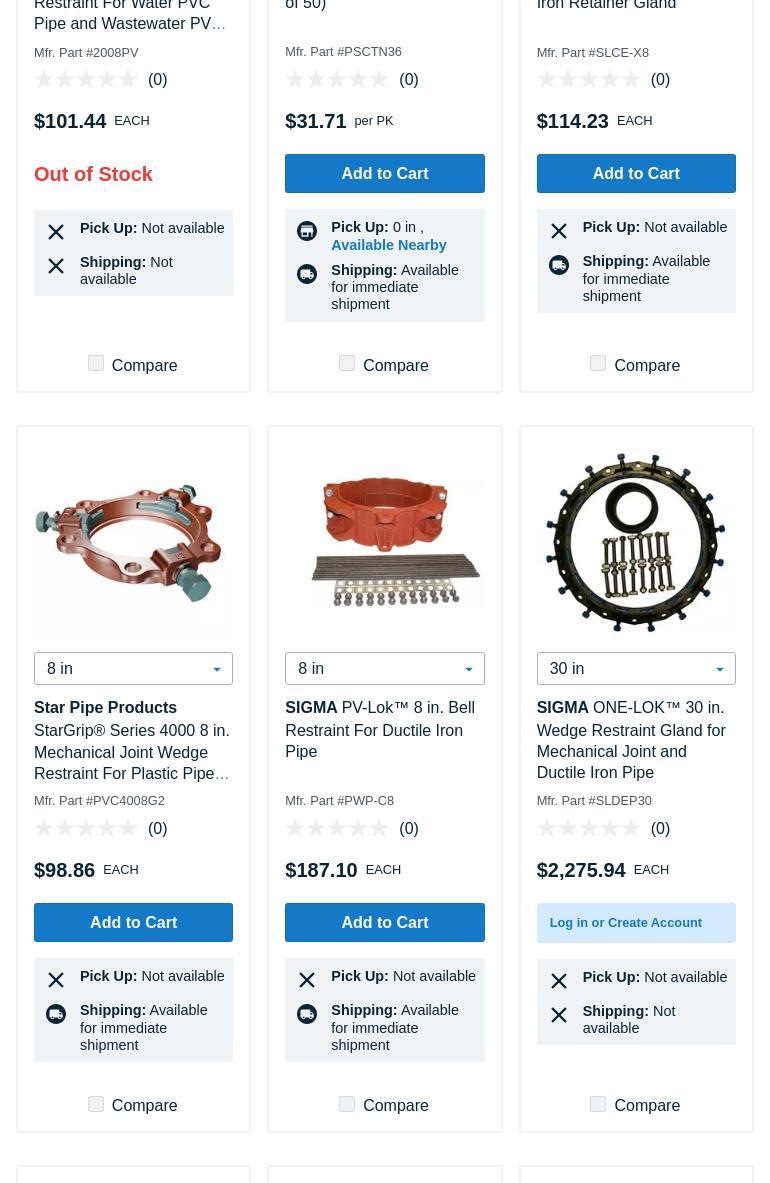This screenshot has height=1183, width=770.
Task: Open the 8 in size dropdown for StarGrip
Action: [x=133, y=668]
